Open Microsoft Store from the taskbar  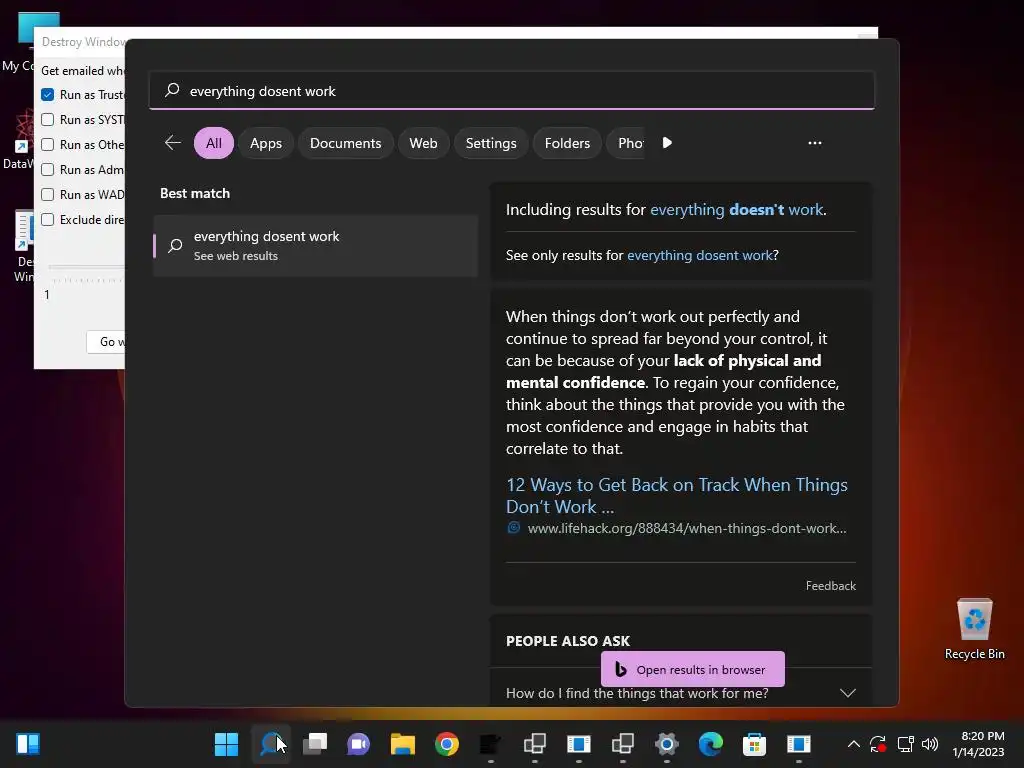tap(754, 744)
